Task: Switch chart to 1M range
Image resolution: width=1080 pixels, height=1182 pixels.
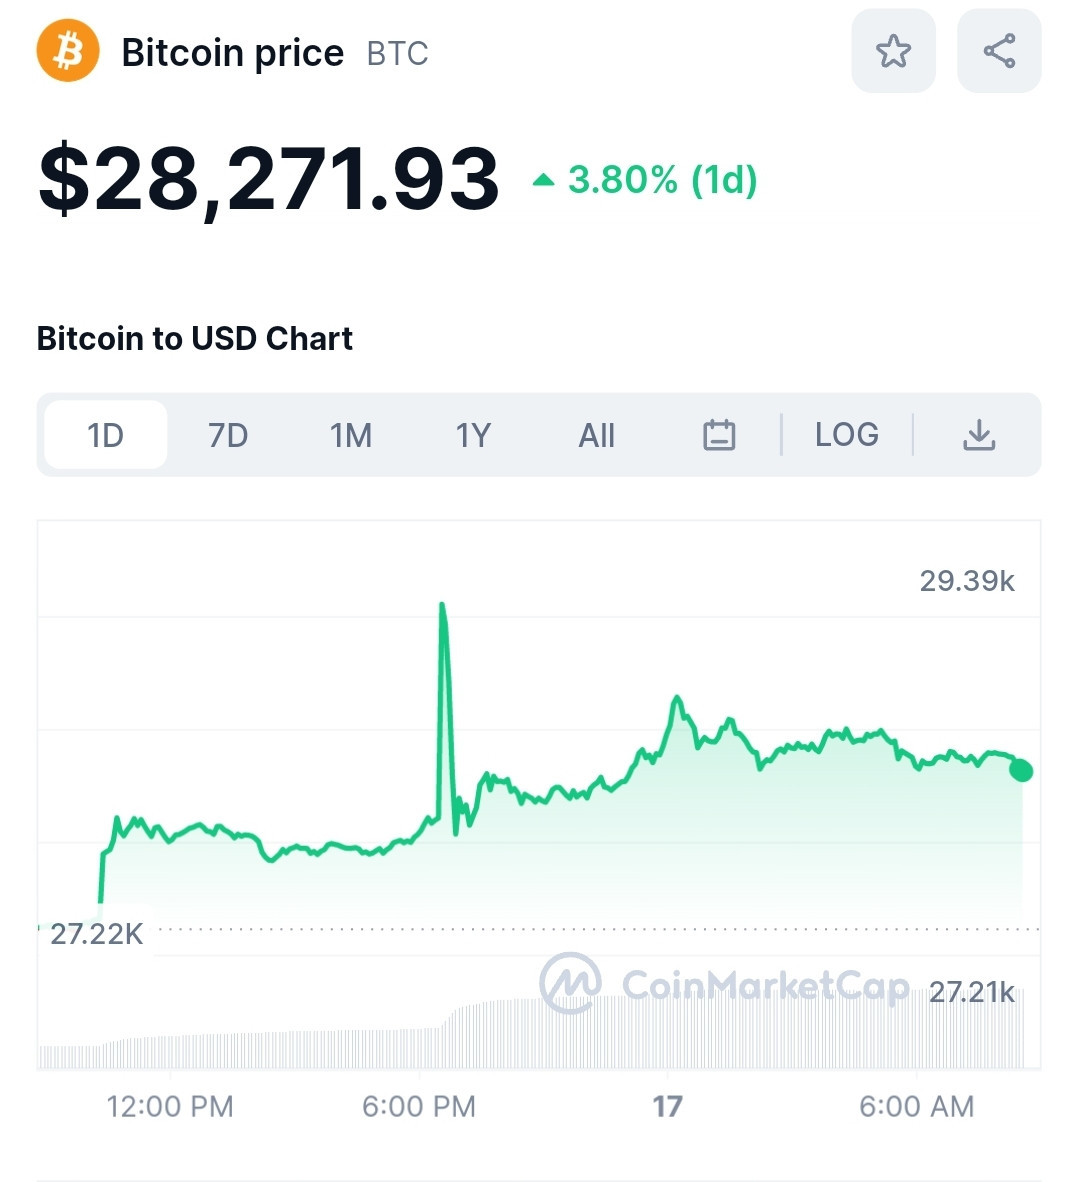Action: 350,435
